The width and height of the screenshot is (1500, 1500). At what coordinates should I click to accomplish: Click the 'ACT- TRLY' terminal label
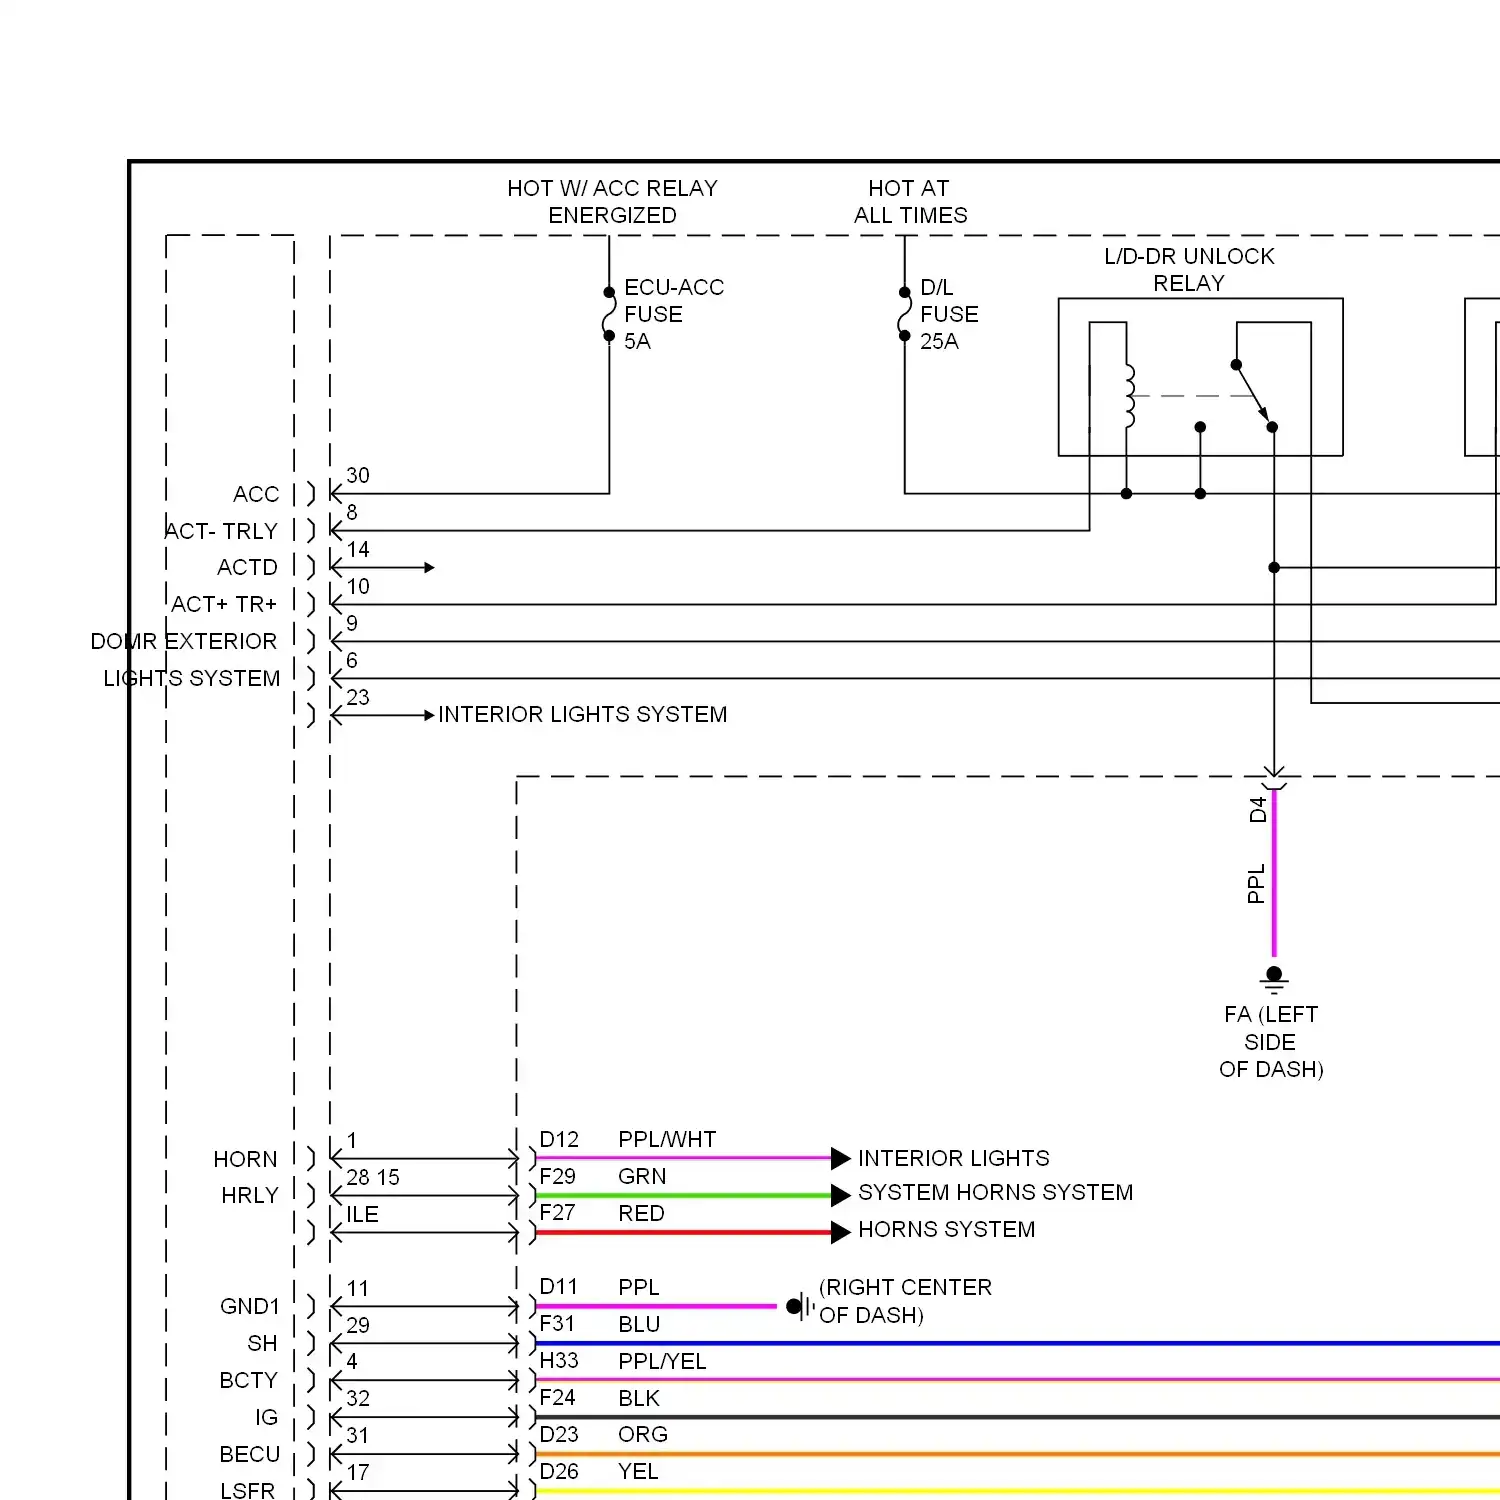click(x=221, y=531)
